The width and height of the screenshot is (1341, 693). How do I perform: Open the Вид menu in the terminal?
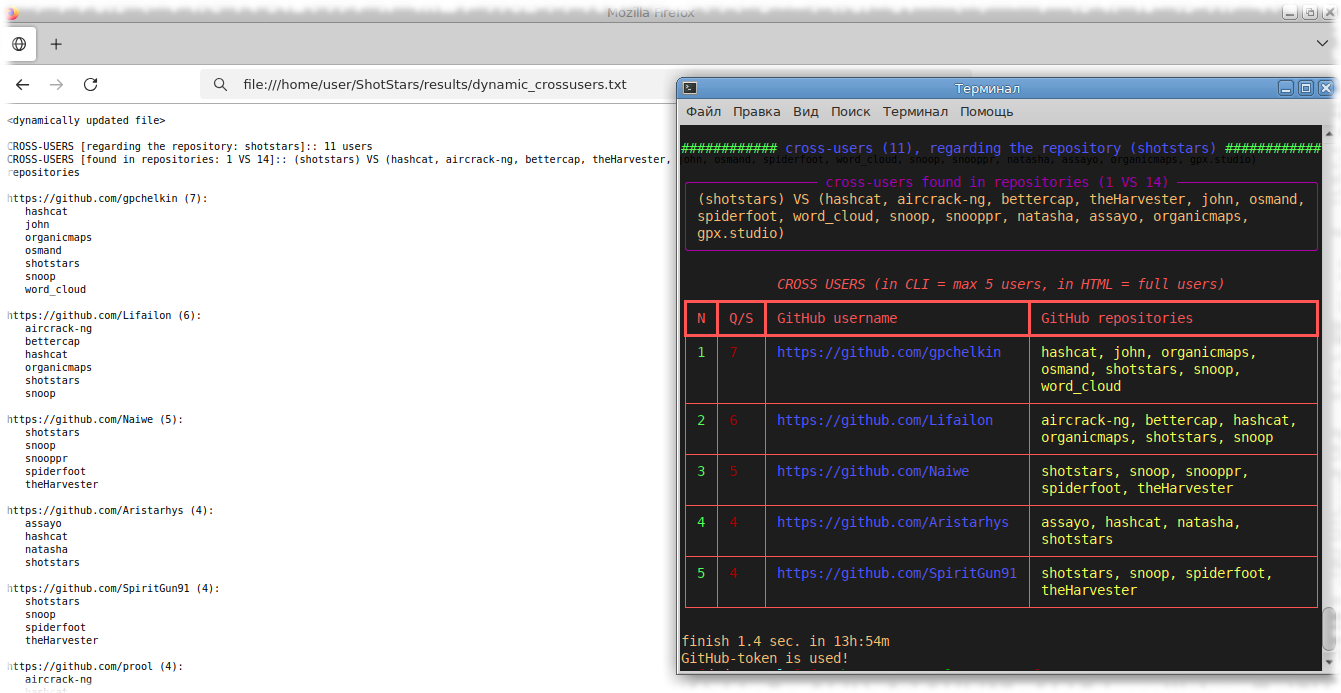(x=805, y=112)
